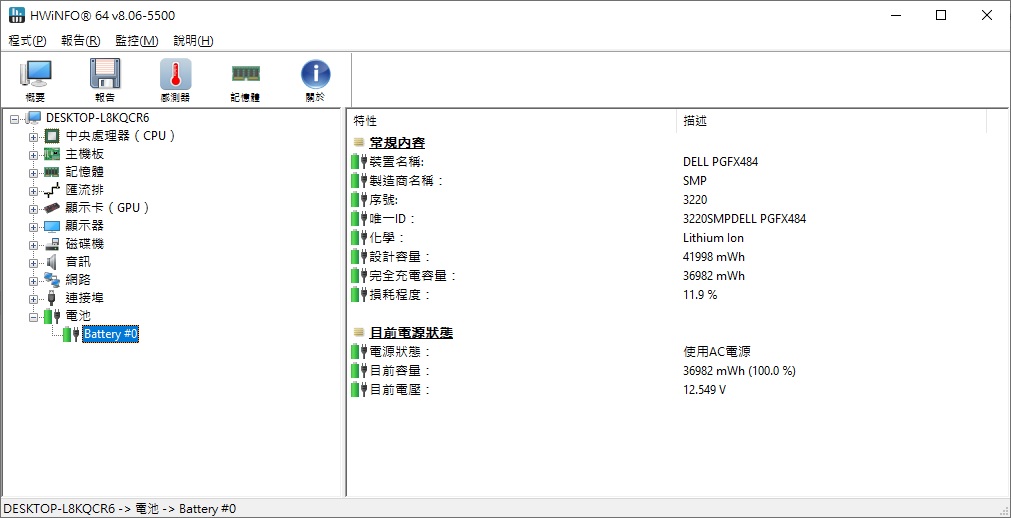Expand the 顯示卡 (GPU) node
The width and height of the screenshot is (1011, 518).
click(34, 209)
